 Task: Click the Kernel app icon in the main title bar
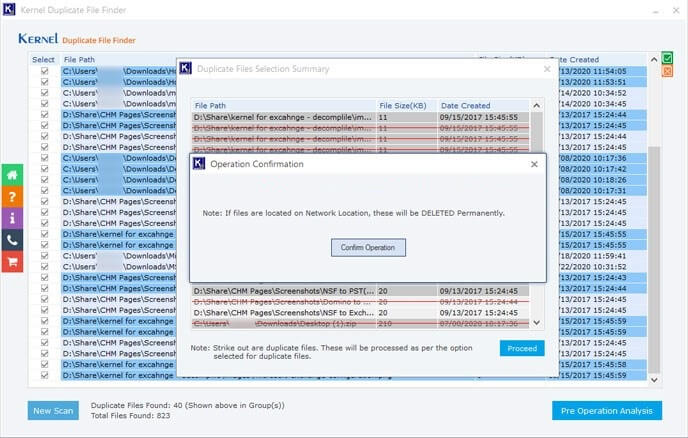[9, 9]
